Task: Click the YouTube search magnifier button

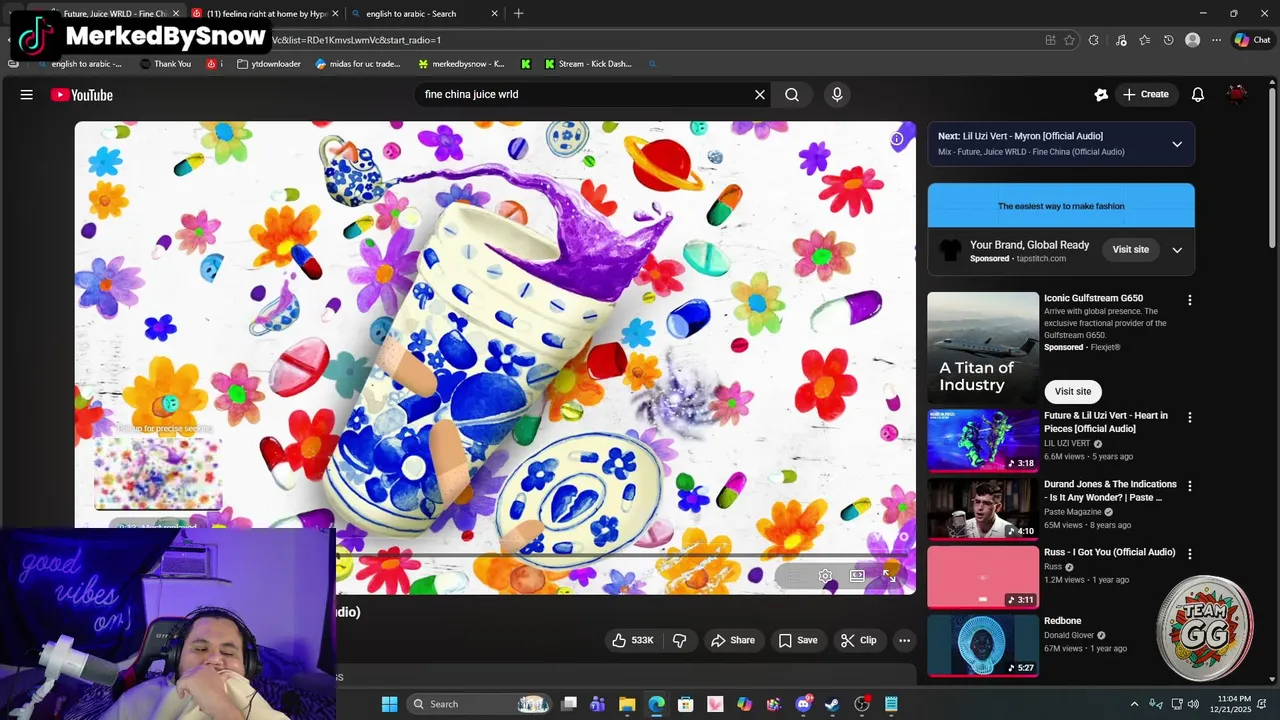Action: click(792, 95)
